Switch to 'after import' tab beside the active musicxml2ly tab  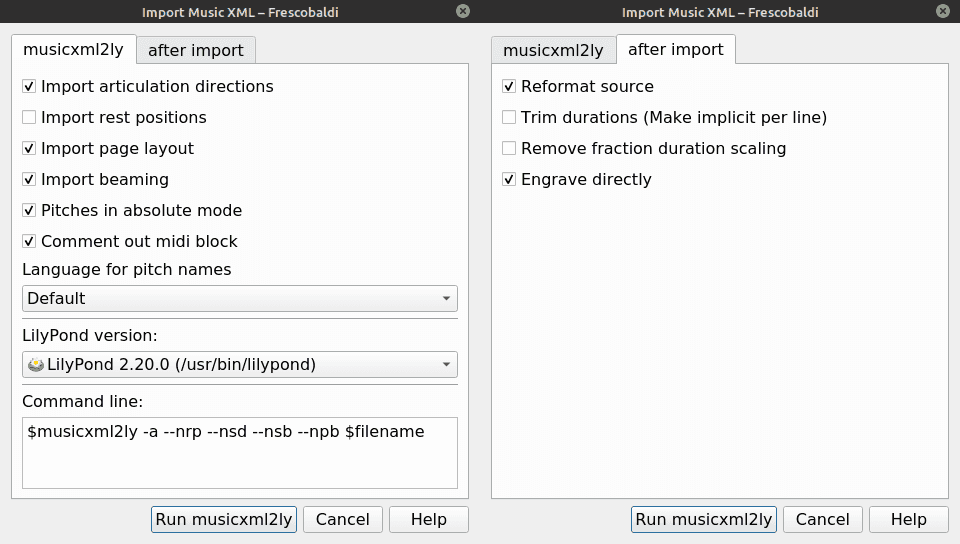pos(196,50)
